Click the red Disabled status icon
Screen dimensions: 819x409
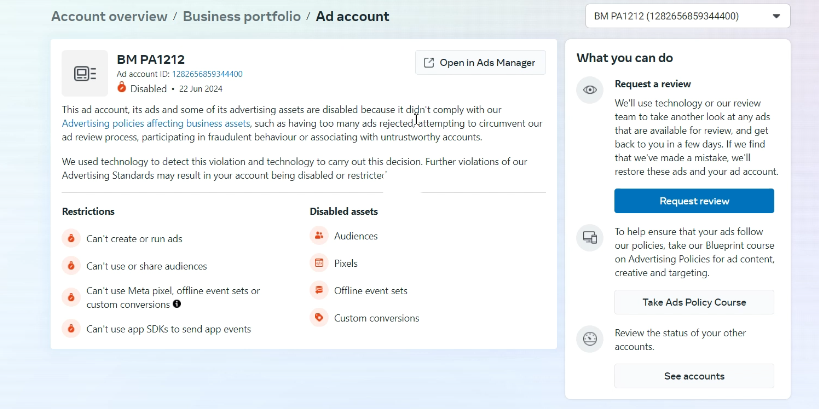click(x=122, y=88)
